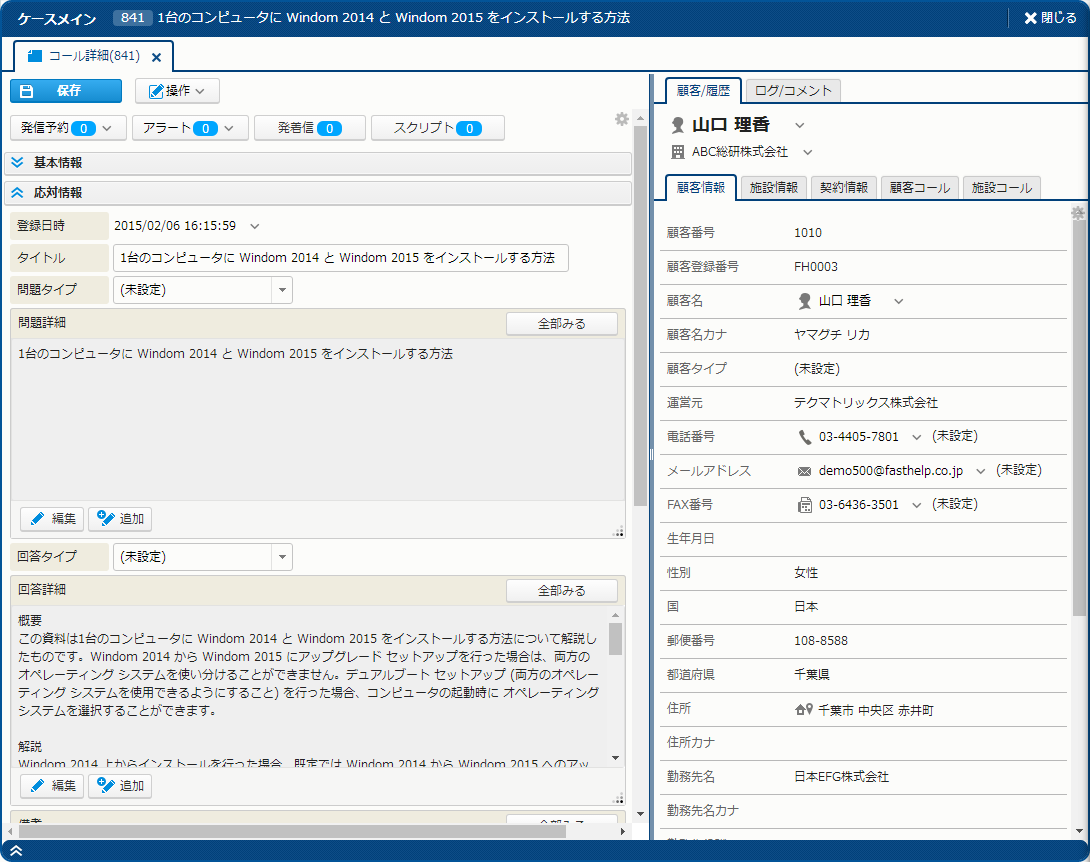Image resolution: width=1090 pixels, height=862 pixels.
Task: Click the タイトル input field
Action: pos(340,257)
